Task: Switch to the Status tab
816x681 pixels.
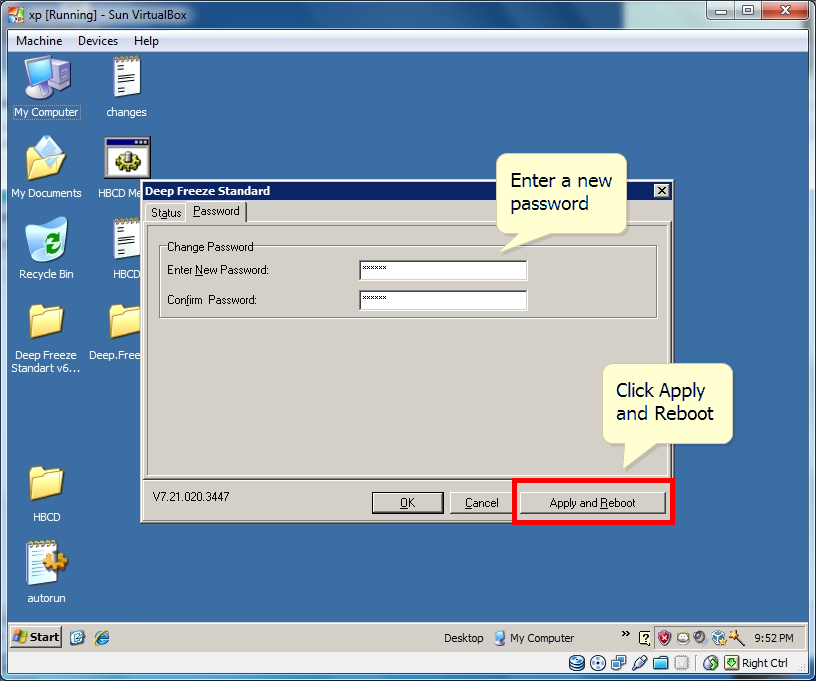Action: click(x=165, y=212)
